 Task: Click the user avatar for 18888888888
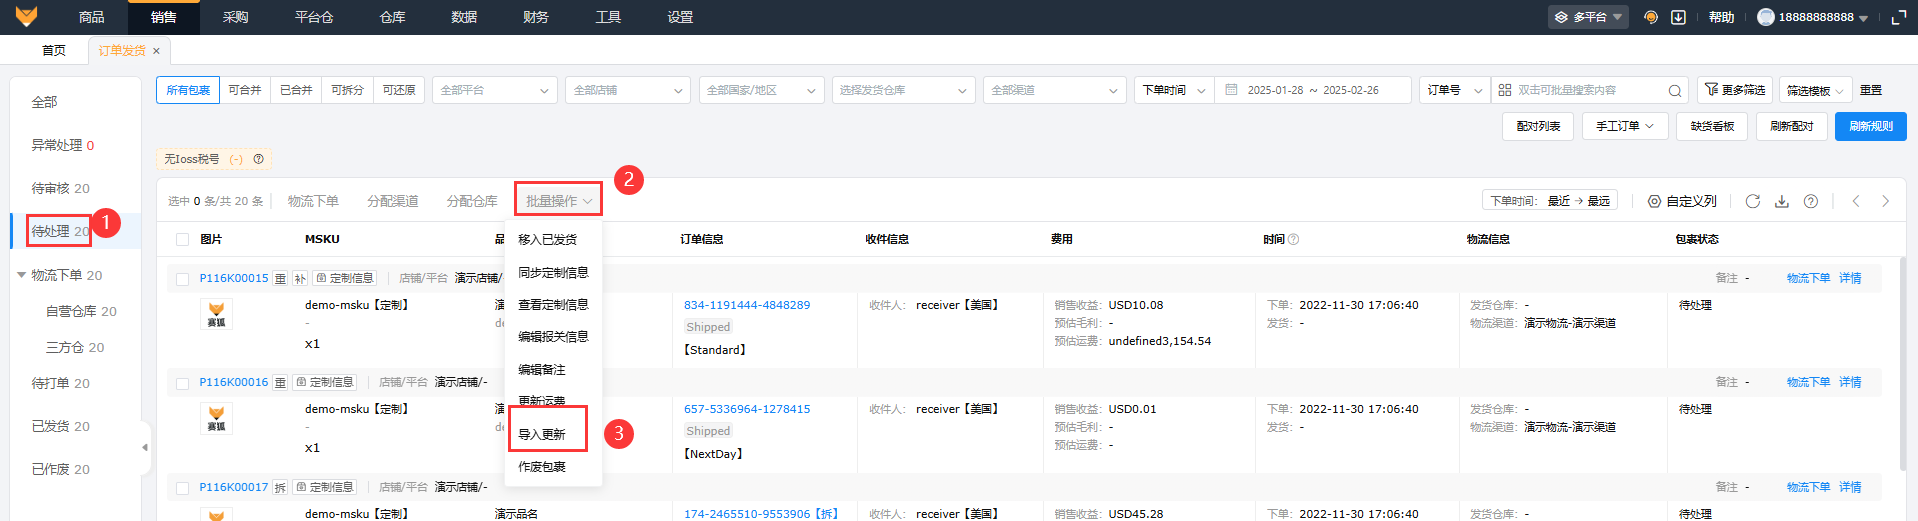coord(1766,17)
